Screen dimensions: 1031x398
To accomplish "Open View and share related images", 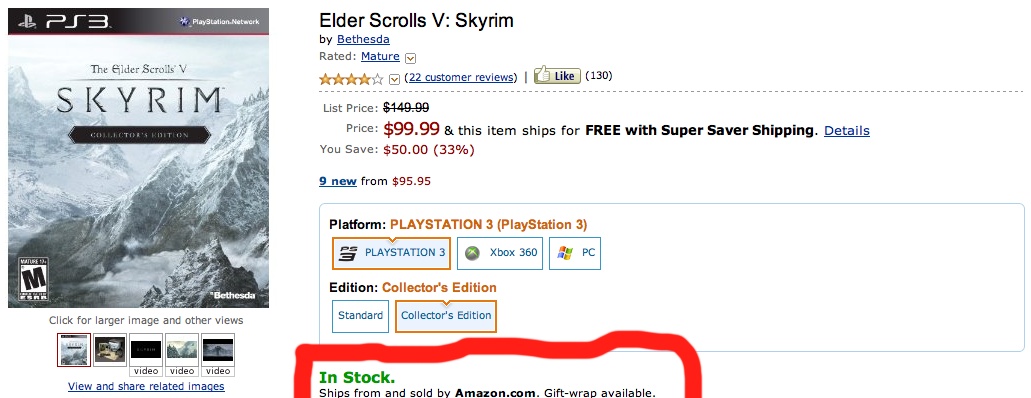I will tap(146, 386).
